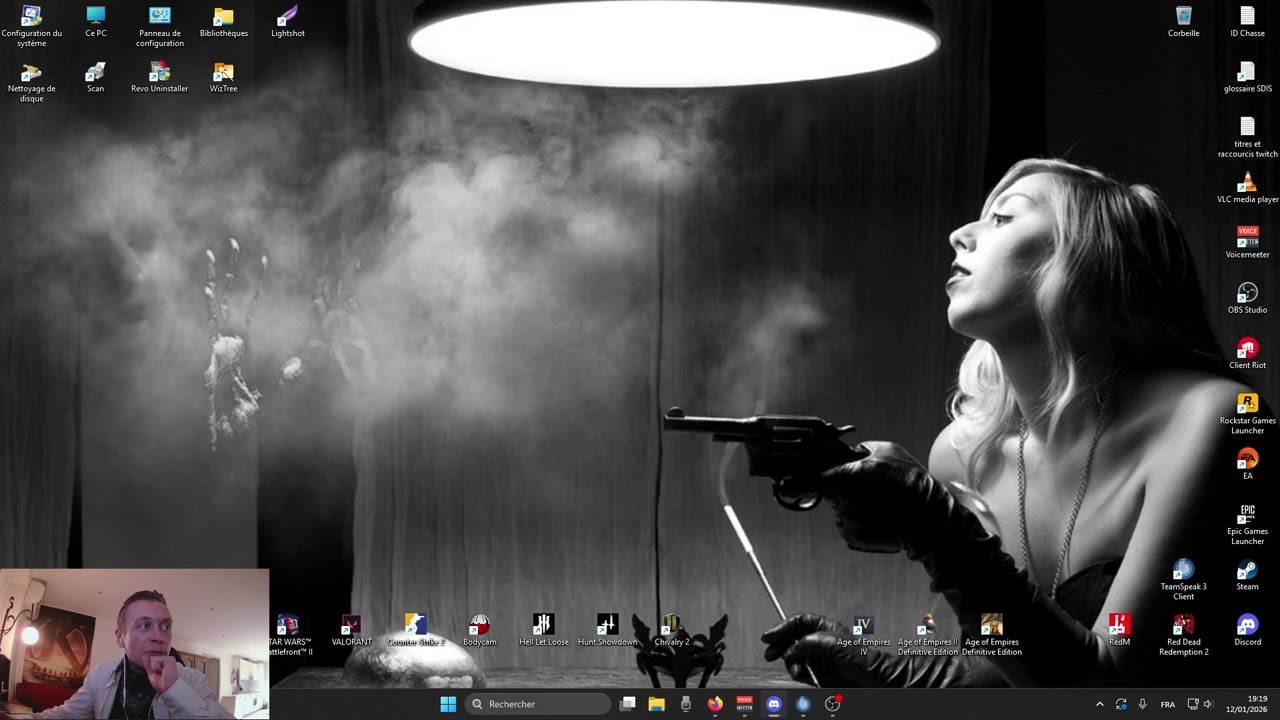Screen dimensions: 1280x720
Task: Select the TeamSpeak 3 Client icon
Action: (x=1183, y=580)
